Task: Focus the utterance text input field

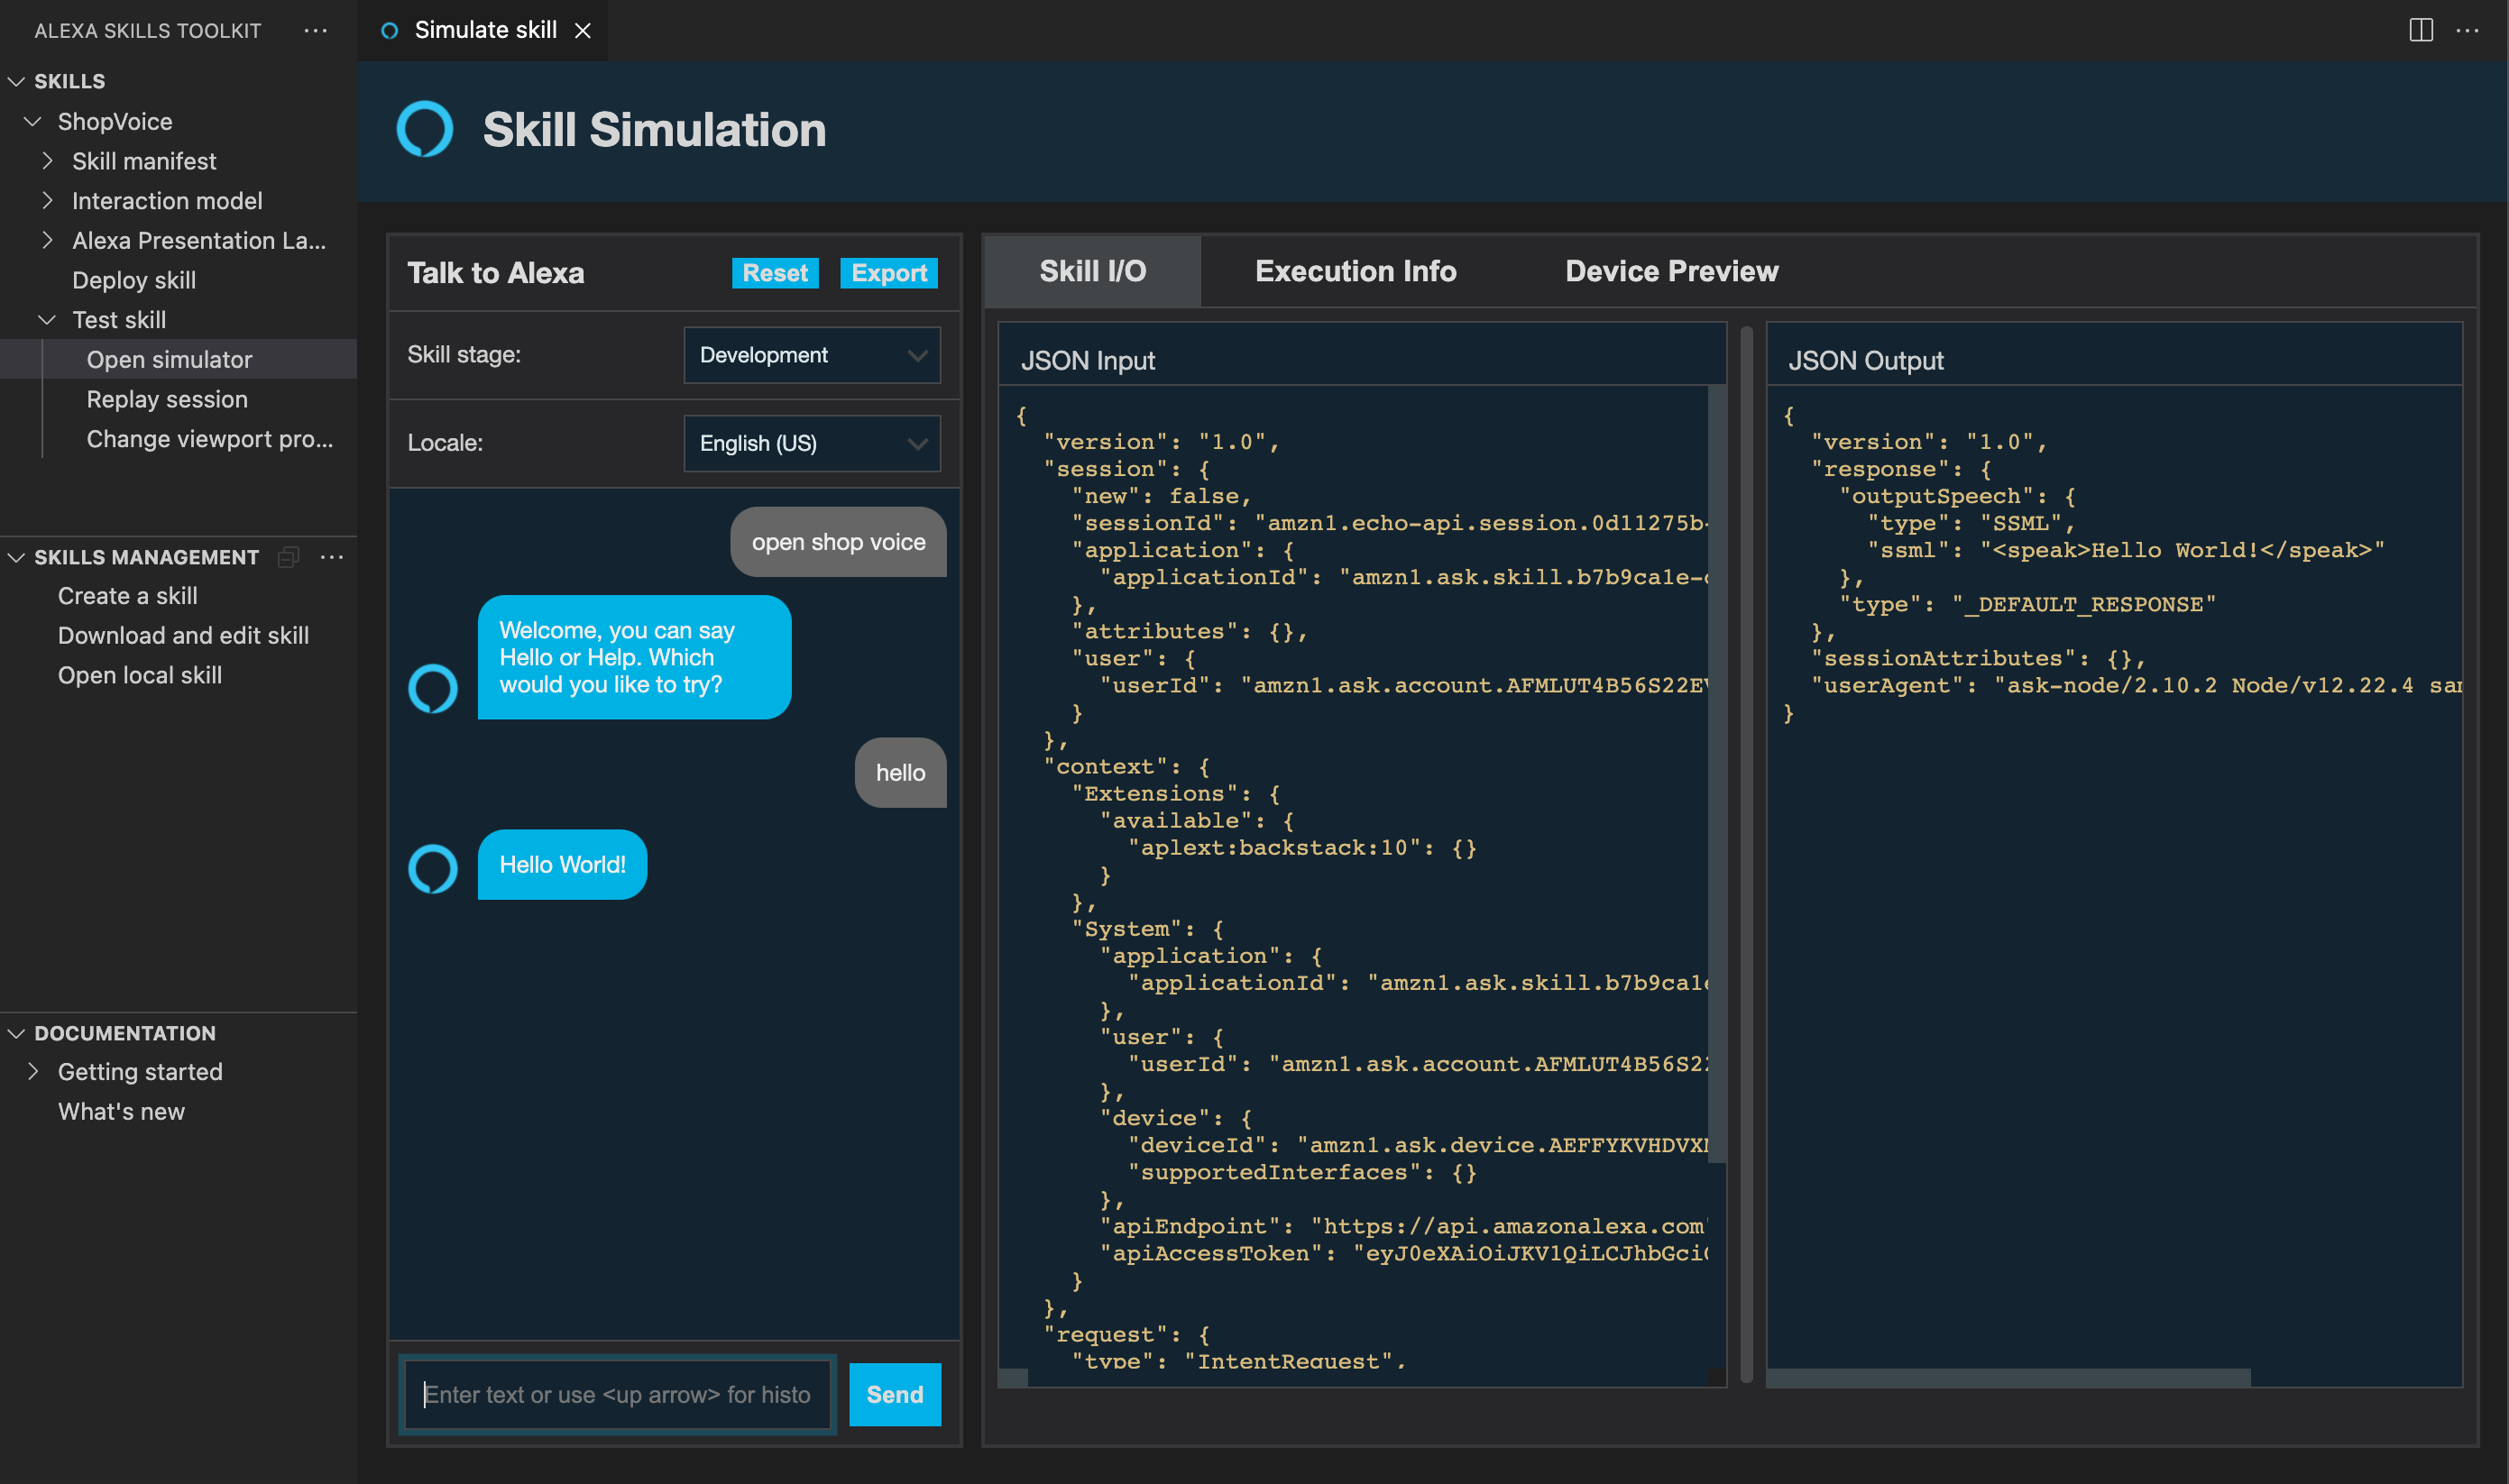Action: 617,1394
